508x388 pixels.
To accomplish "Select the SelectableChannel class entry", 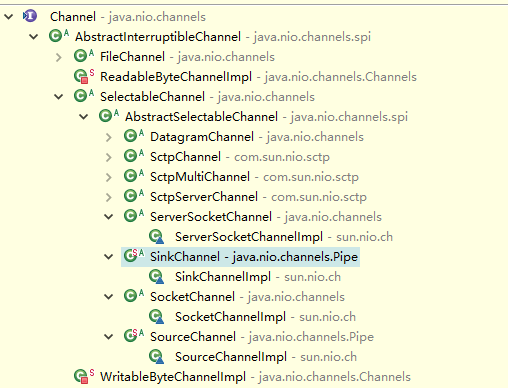I will click(152, 97).
